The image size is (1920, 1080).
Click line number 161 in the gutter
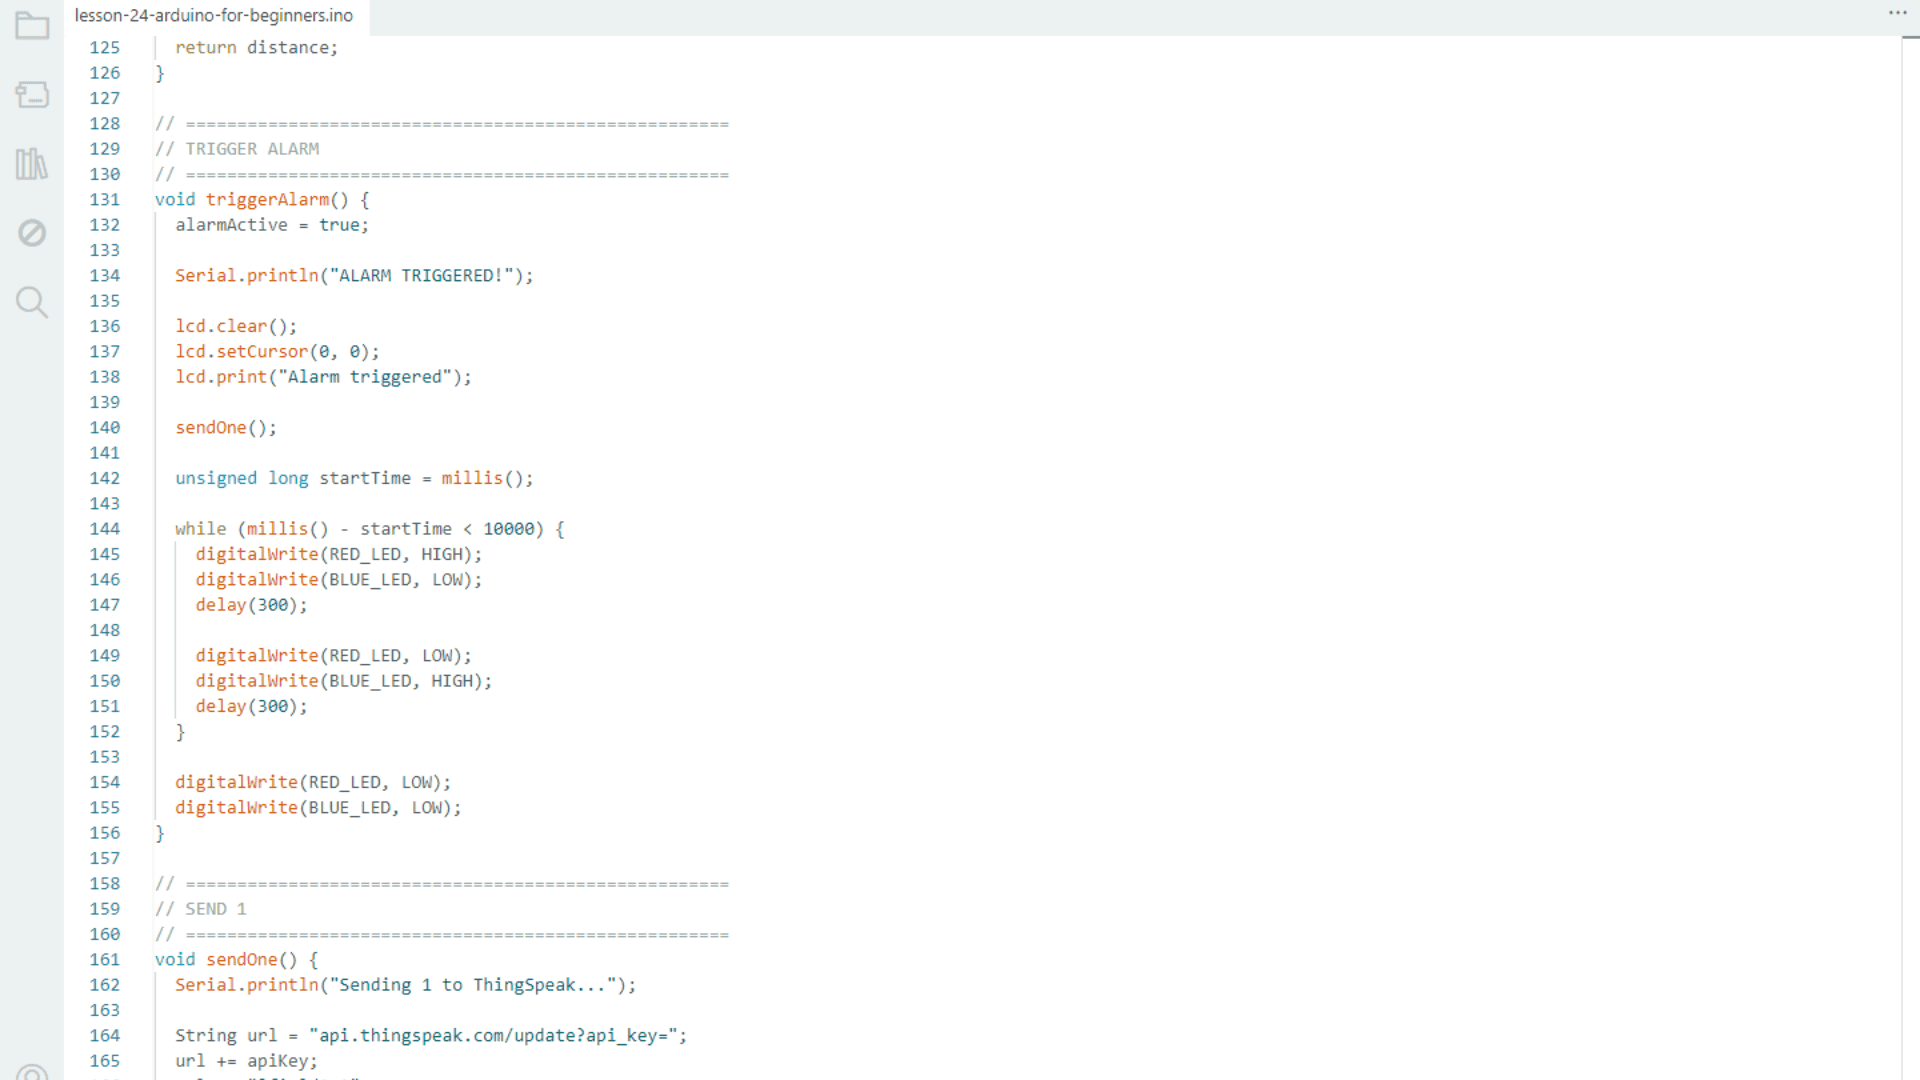click(x=105, y=960)
